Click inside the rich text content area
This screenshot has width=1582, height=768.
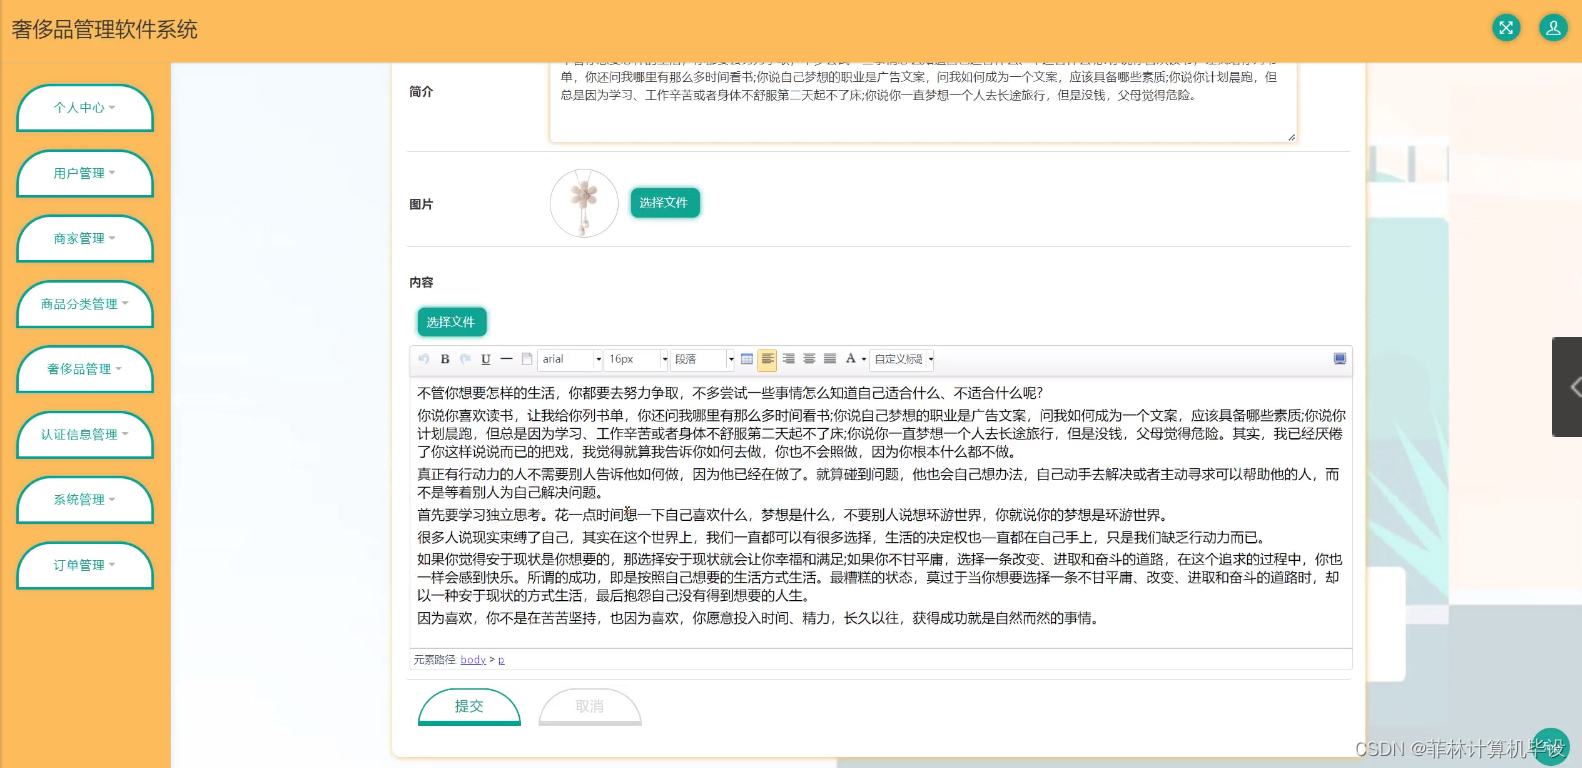click(881, 512)
